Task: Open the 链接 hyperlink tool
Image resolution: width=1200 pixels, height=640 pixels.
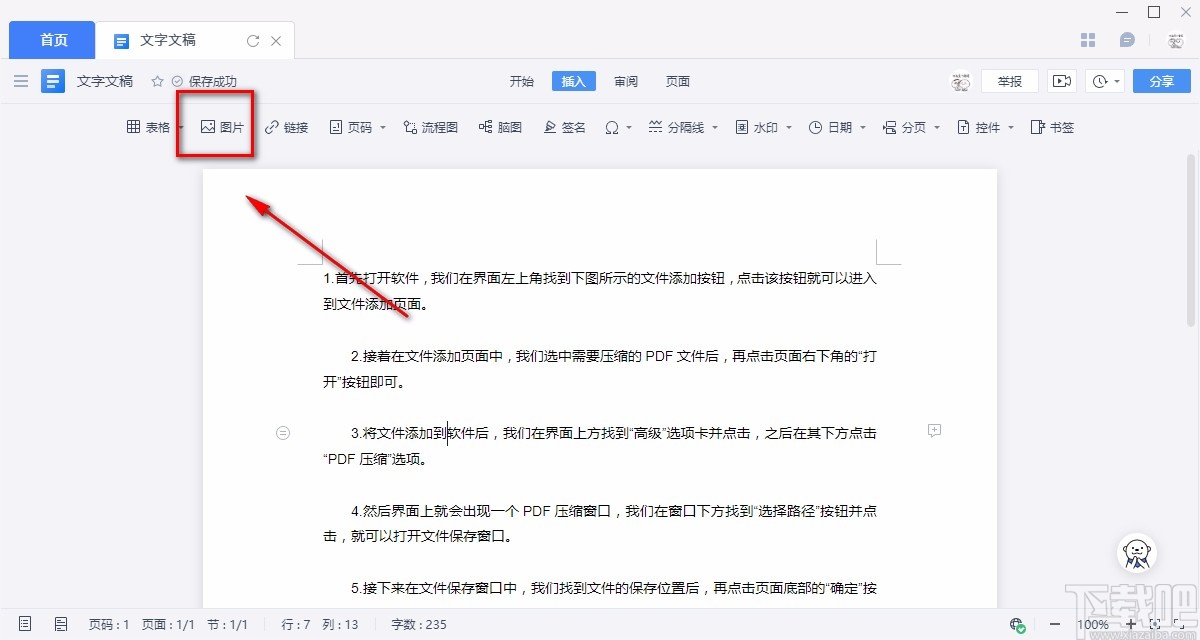Action: point(287,126)
